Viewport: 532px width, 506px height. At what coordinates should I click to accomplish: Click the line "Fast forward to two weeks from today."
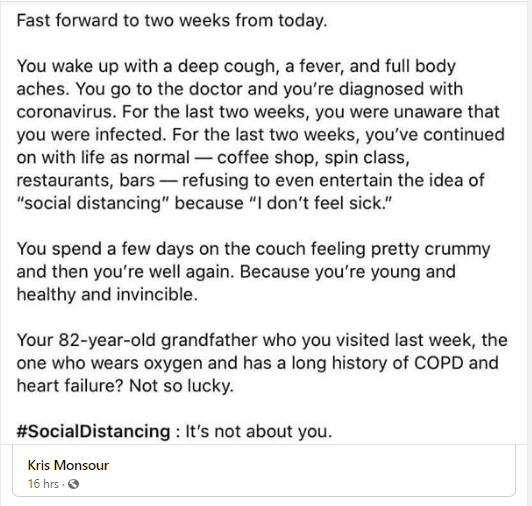[x=172, y=20]
